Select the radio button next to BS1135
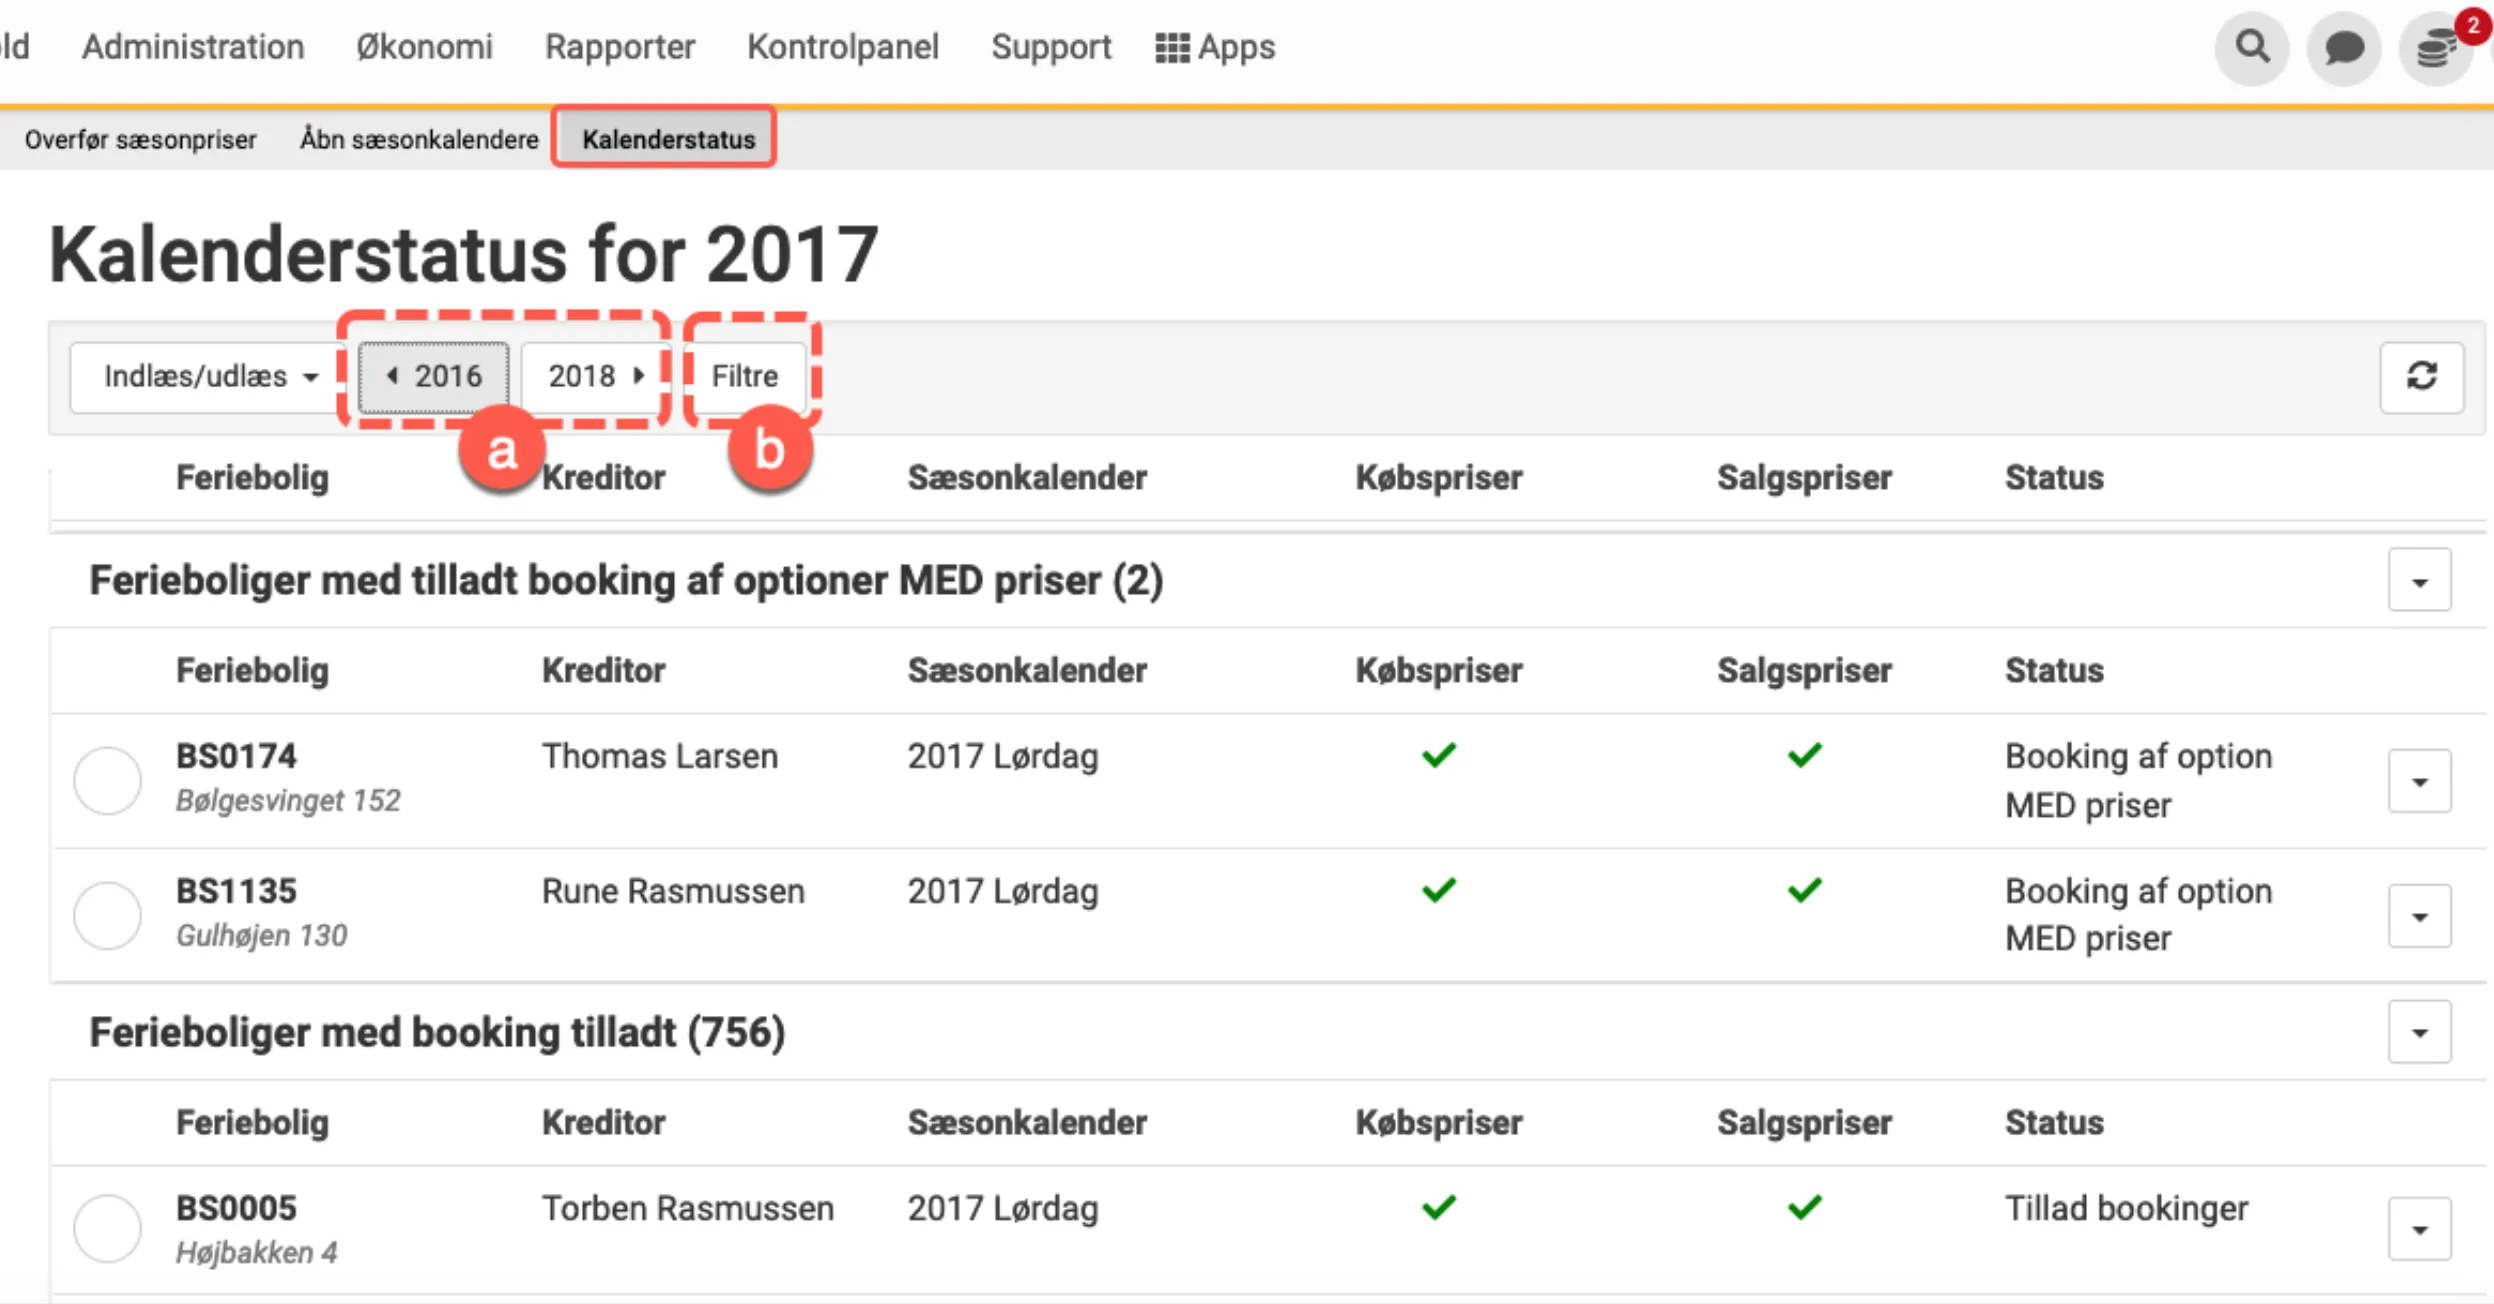The image size is (2494, 1304). coord(107,914)
